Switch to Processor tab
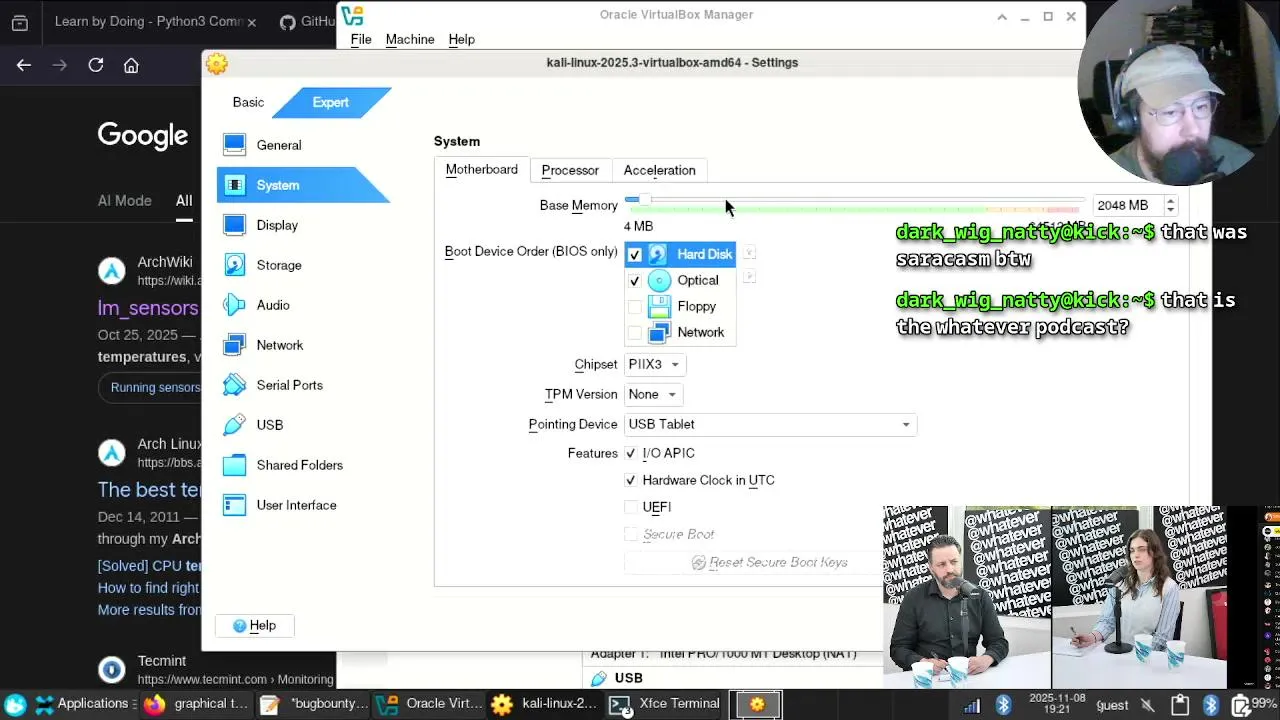This screenshot has width=1280, height=720. tap(570, 170)
